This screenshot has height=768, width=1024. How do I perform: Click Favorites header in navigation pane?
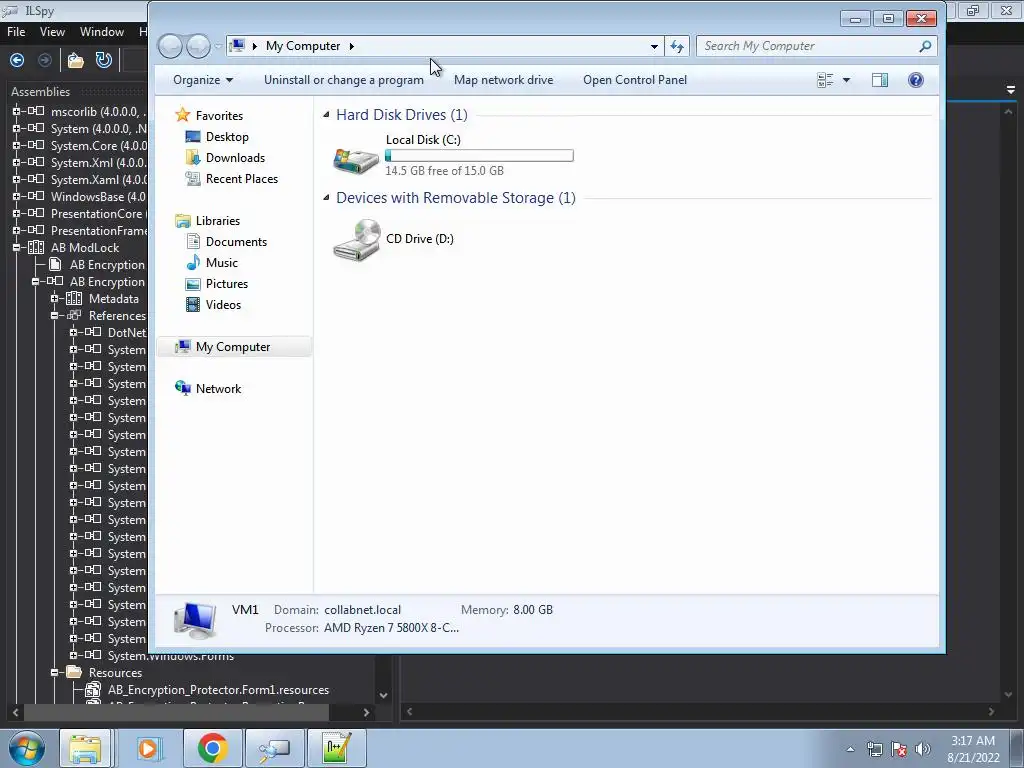219,116
